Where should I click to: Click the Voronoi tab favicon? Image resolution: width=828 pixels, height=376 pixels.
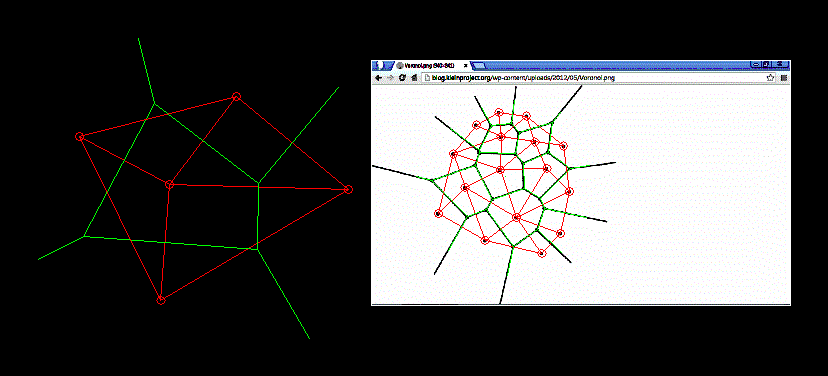(400, 65)
